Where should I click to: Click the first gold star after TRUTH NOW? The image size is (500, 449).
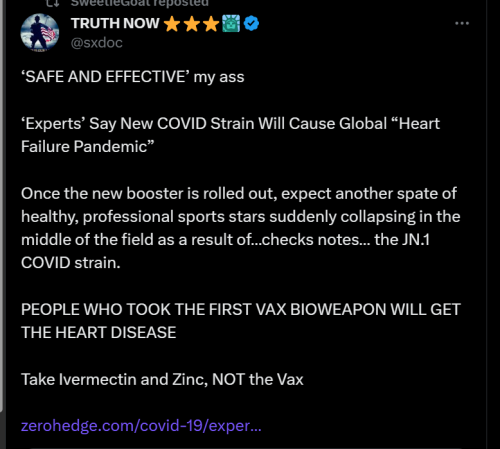tap(172, 24)
